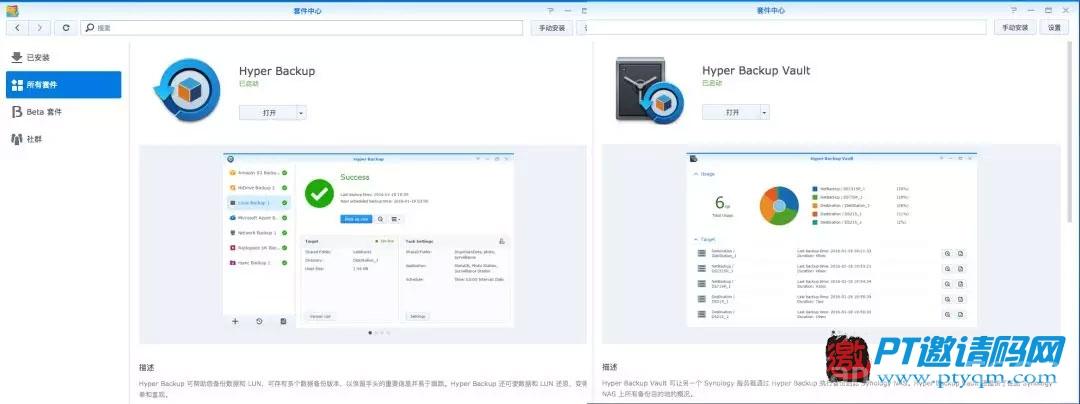
Task: Focus the 搜索 search field in left window
Action: [x=302, y=28]
